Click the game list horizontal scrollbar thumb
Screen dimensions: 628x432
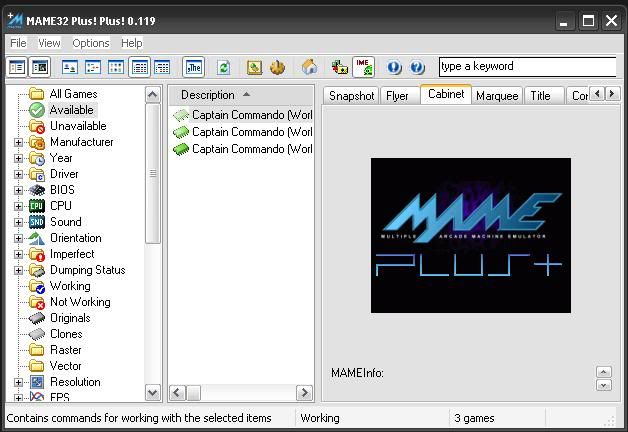click(x=194, y=393)
